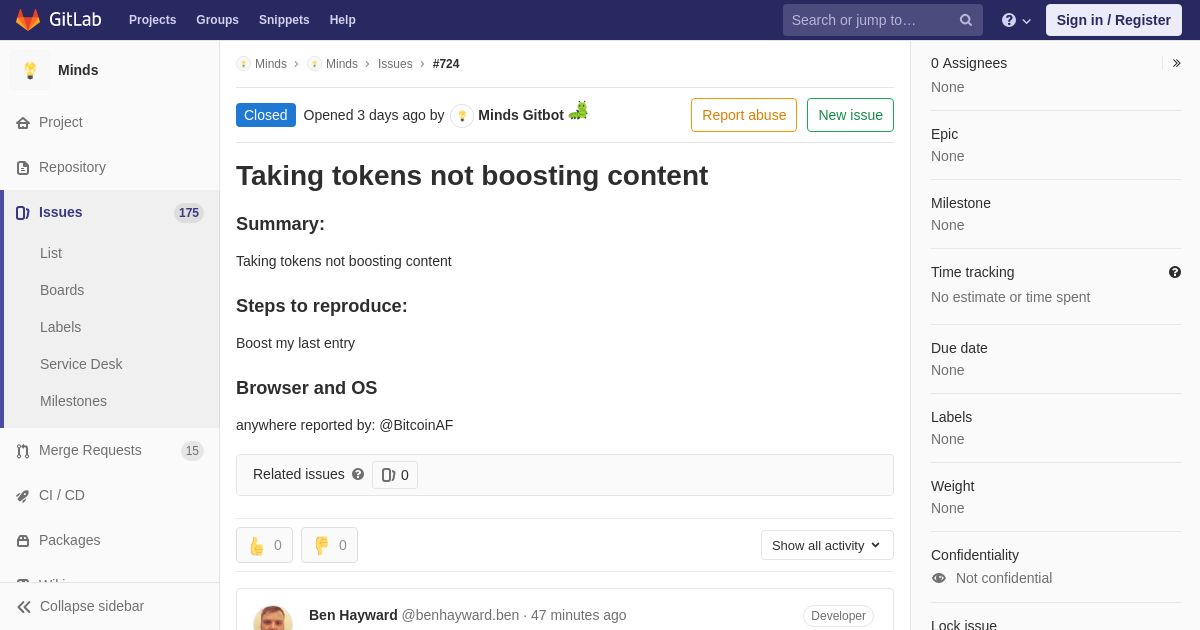Viewport: 1200px width, 630px height.
Task: Click the Issues count badge 175
Action: click(x=189, y=213)
